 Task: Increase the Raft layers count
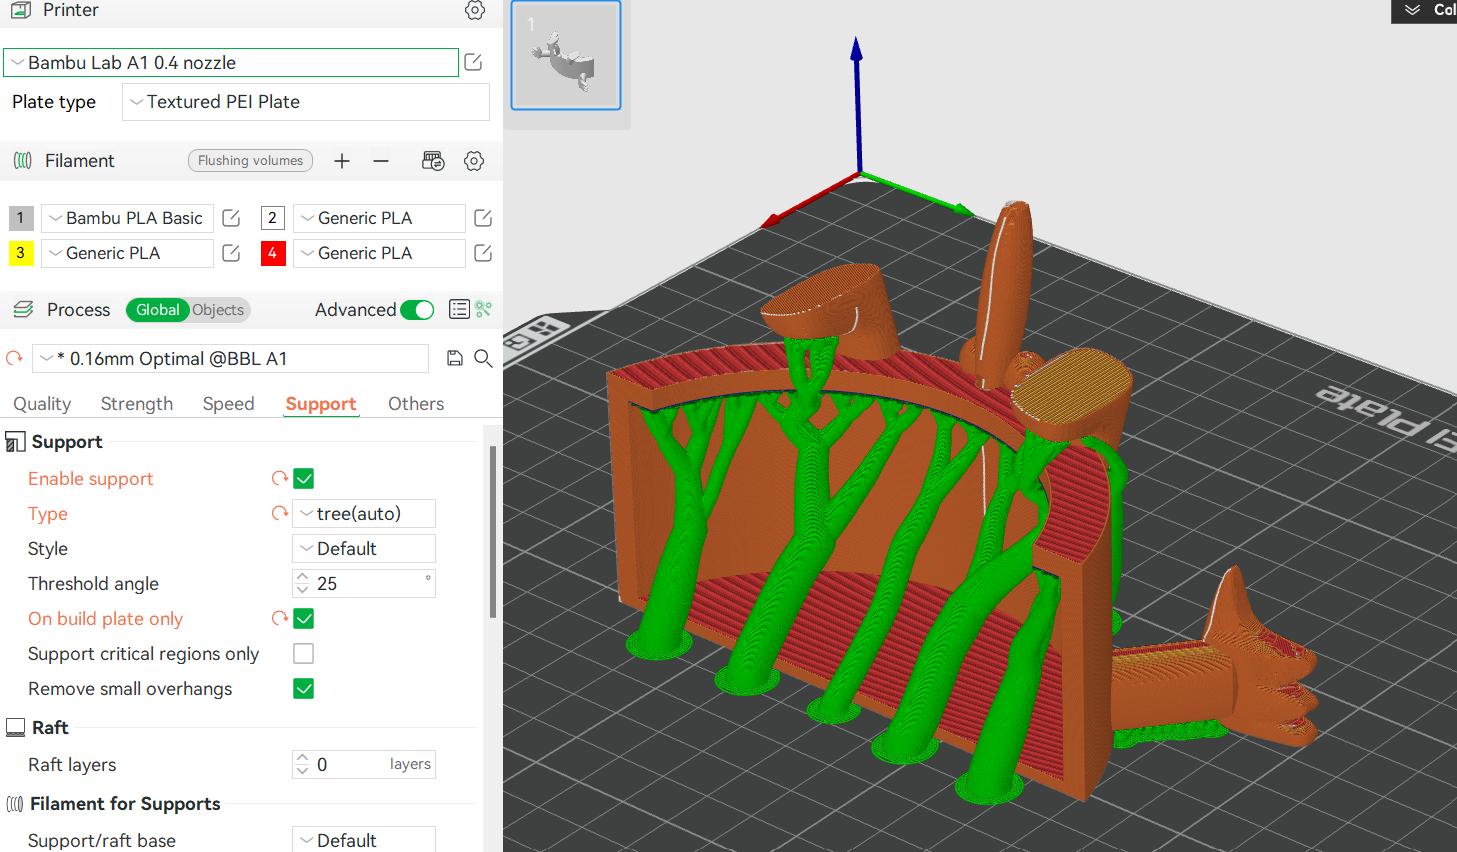coord(302,758)
